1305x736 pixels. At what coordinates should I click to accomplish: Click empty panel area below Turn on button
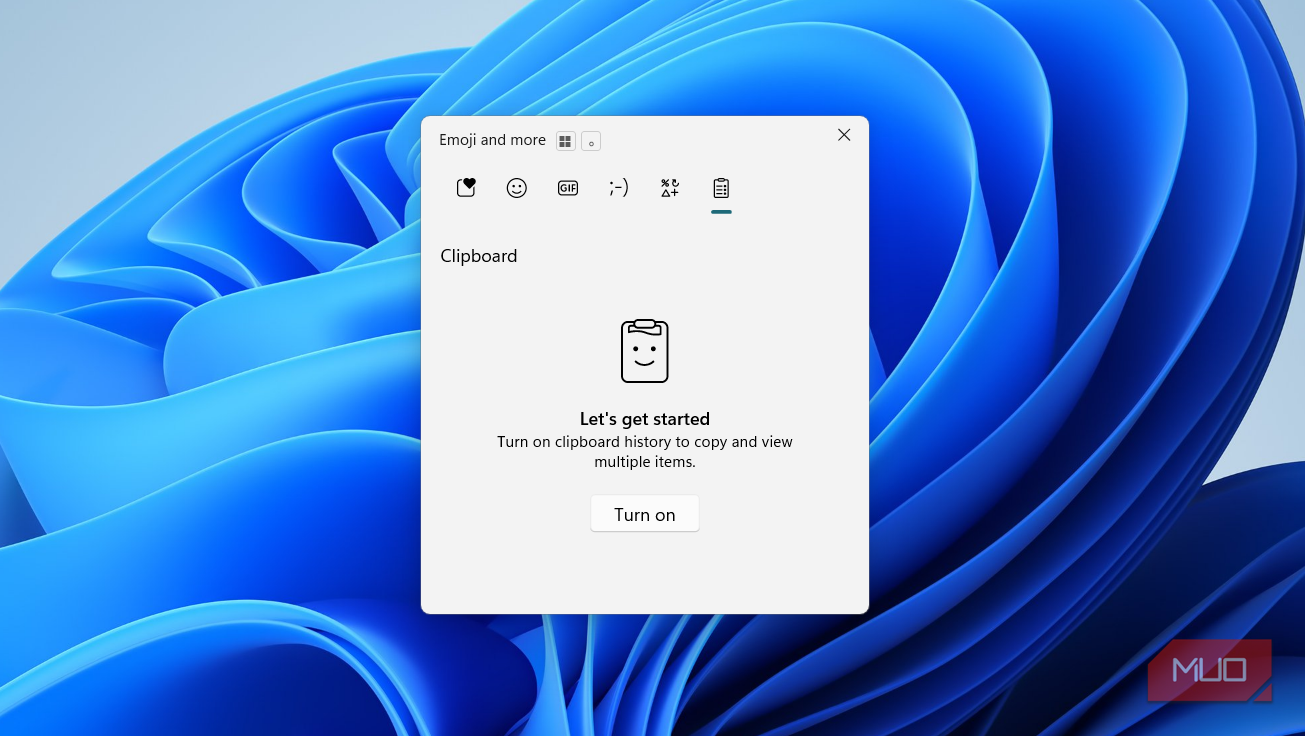[x=645, y=575]
